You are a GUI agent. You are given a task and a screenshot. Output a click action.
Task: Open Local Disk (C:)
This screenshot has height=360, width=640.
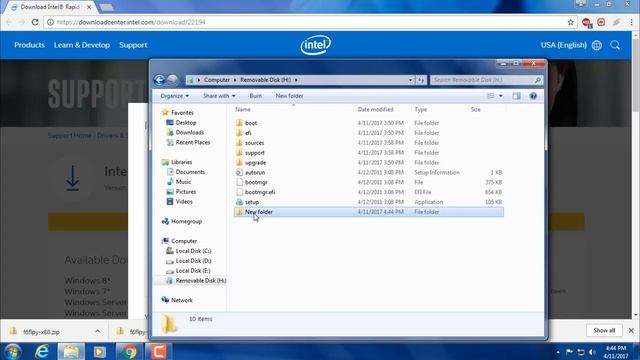coord(193,251)
